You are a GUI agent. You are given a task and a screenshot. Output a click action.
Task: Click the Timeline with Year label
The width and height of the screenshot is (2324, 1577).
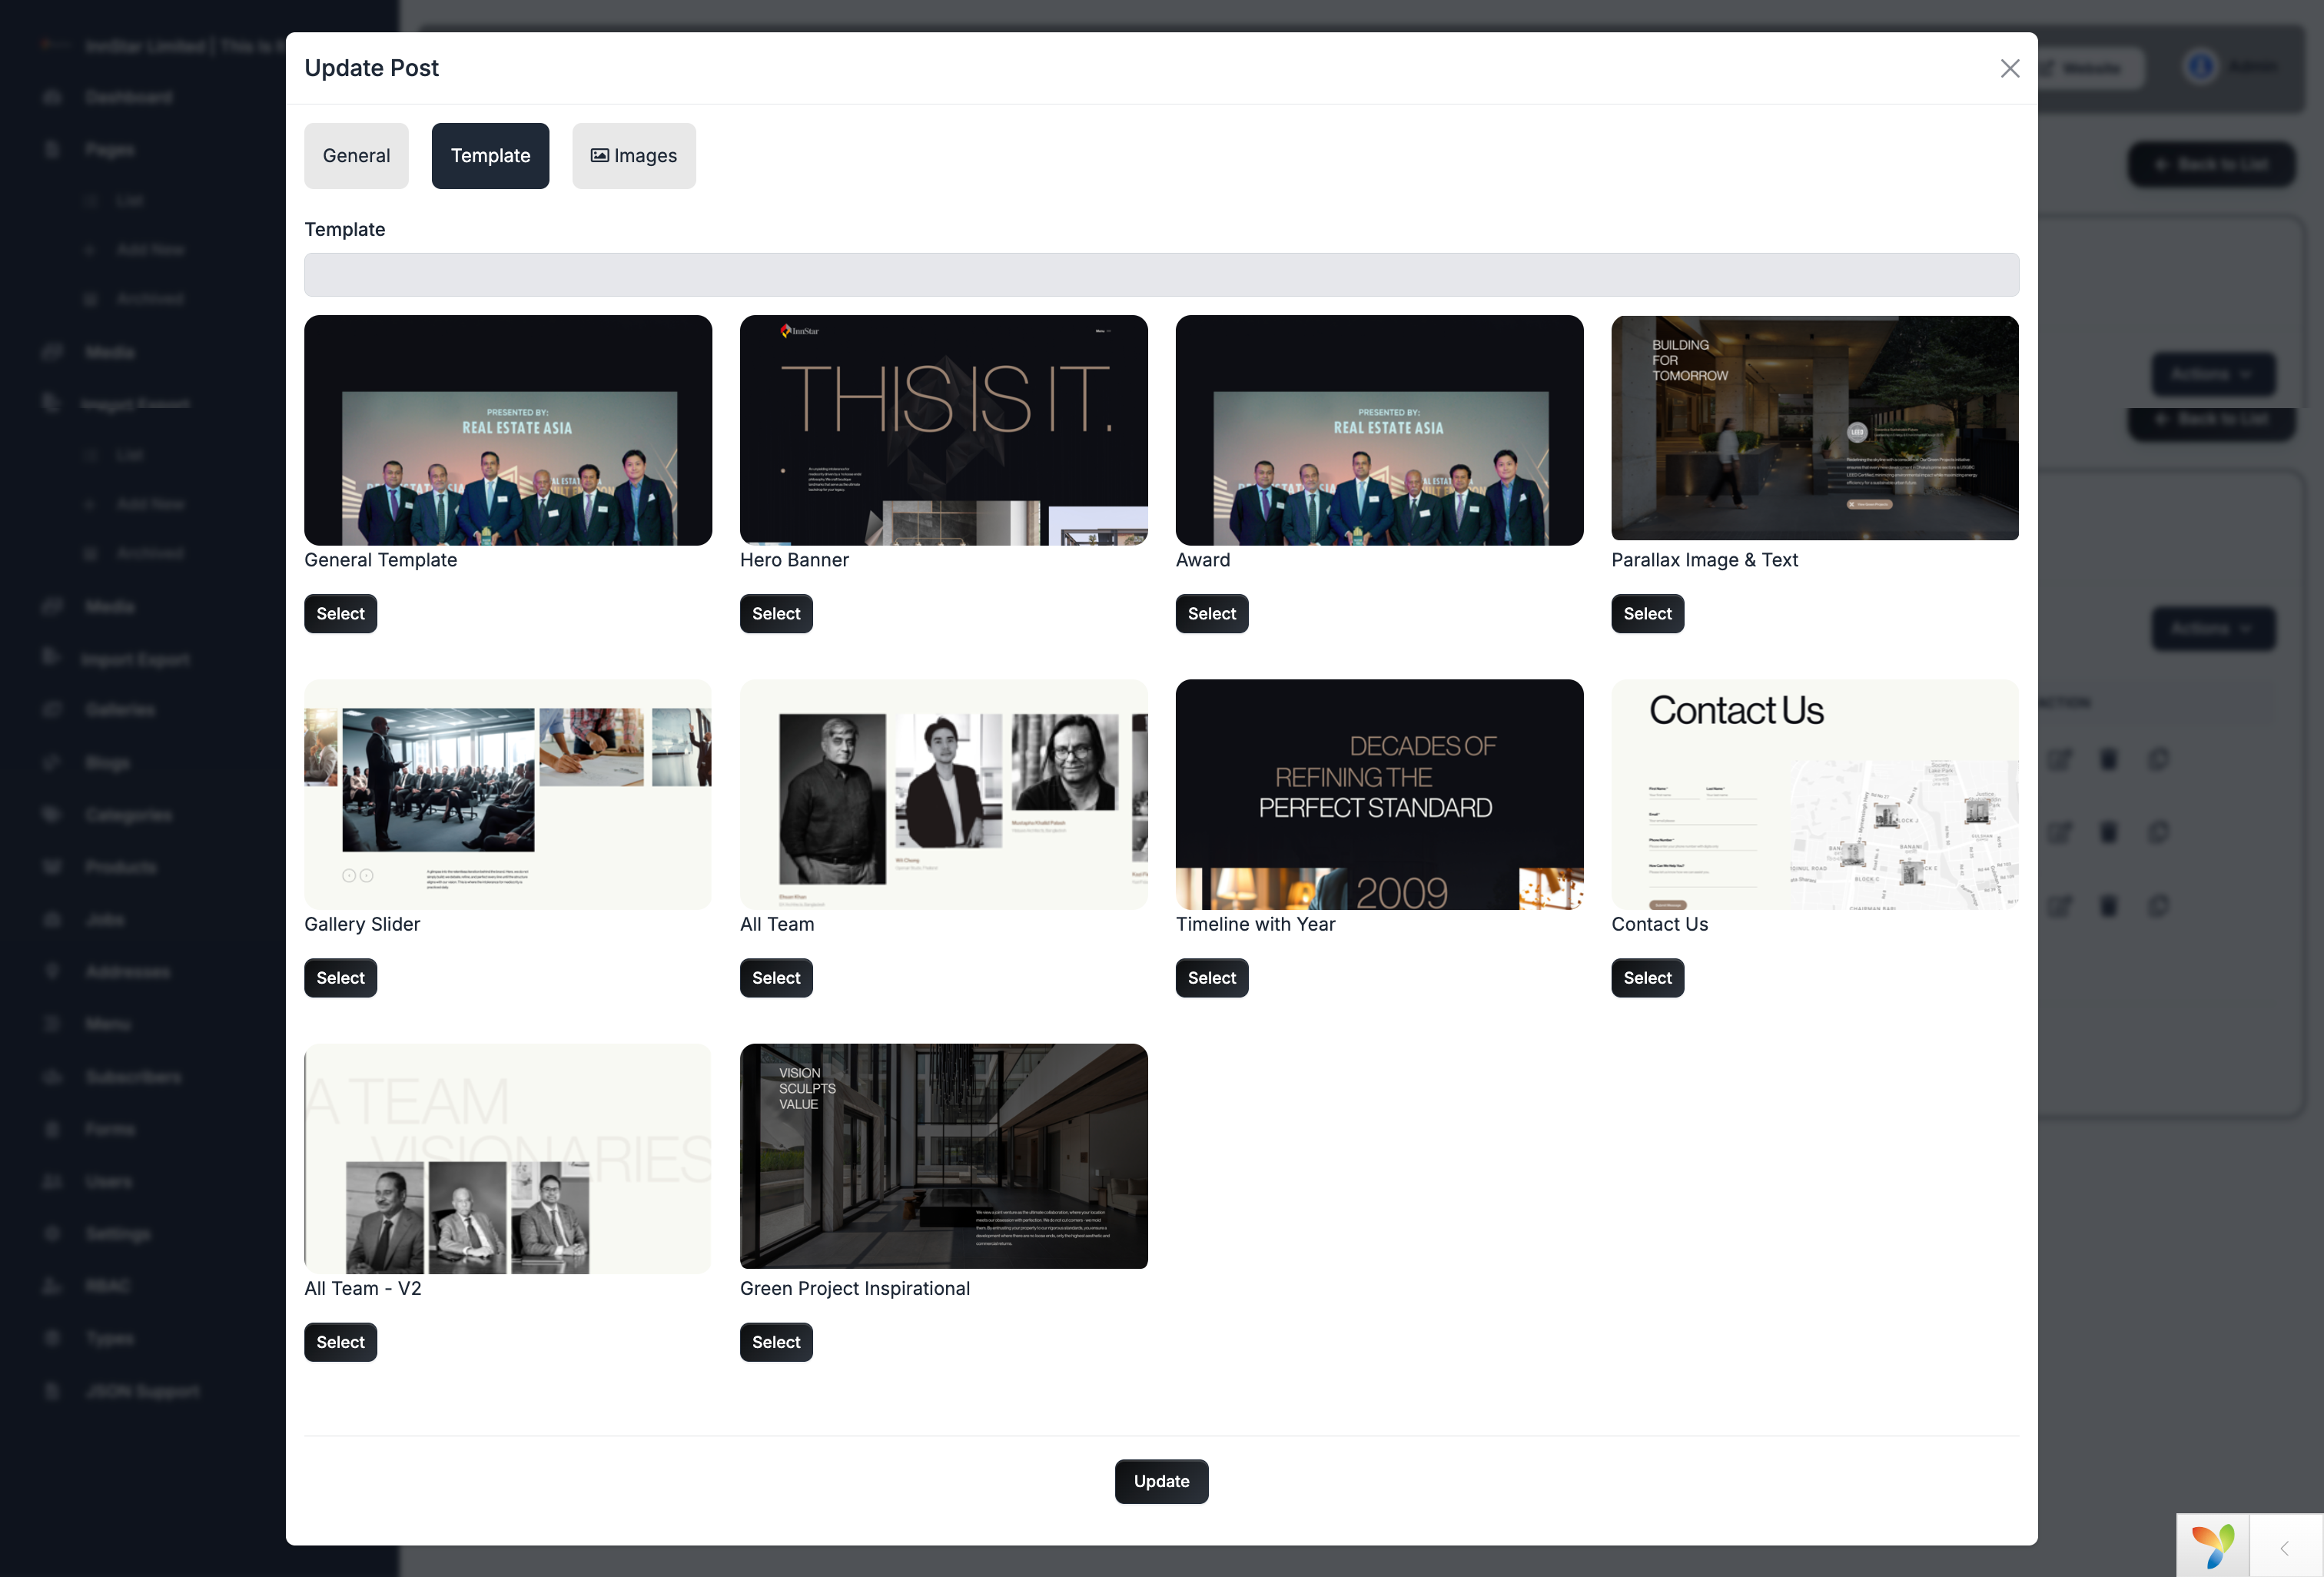pyautogui.click(x=1255, y=924)
